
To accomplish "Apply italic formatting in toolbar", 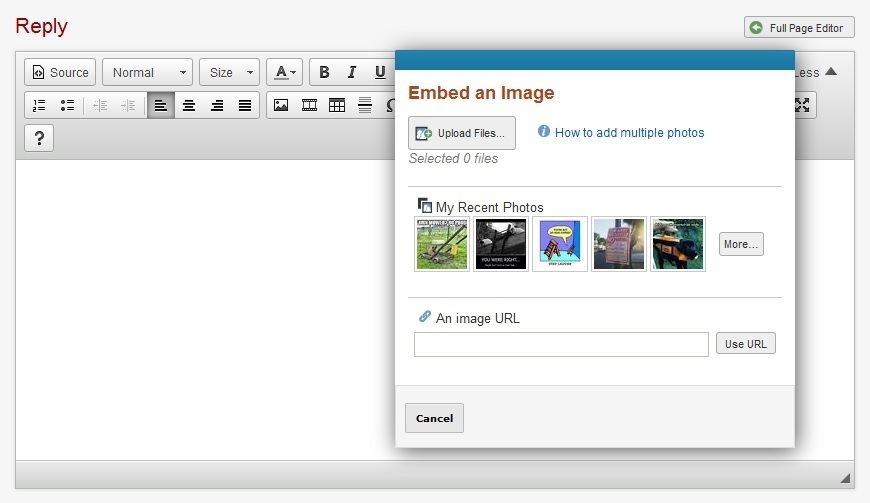I will (352, 72).
